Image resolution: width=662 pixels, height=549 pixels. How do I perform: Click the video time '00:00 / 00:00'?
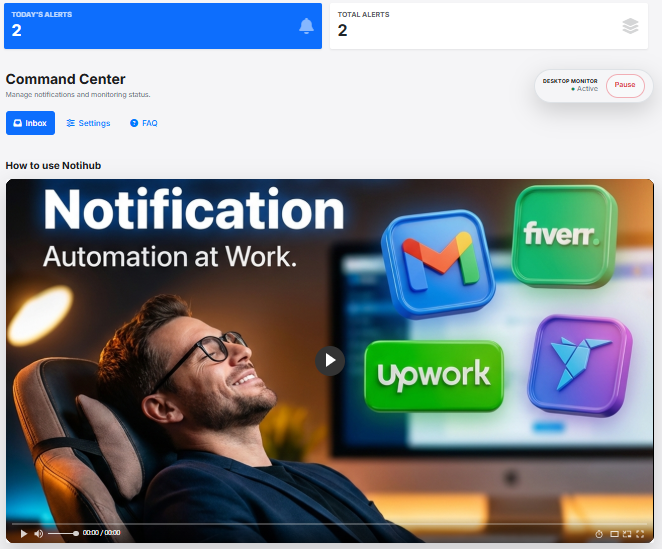[x=101, y=533]
